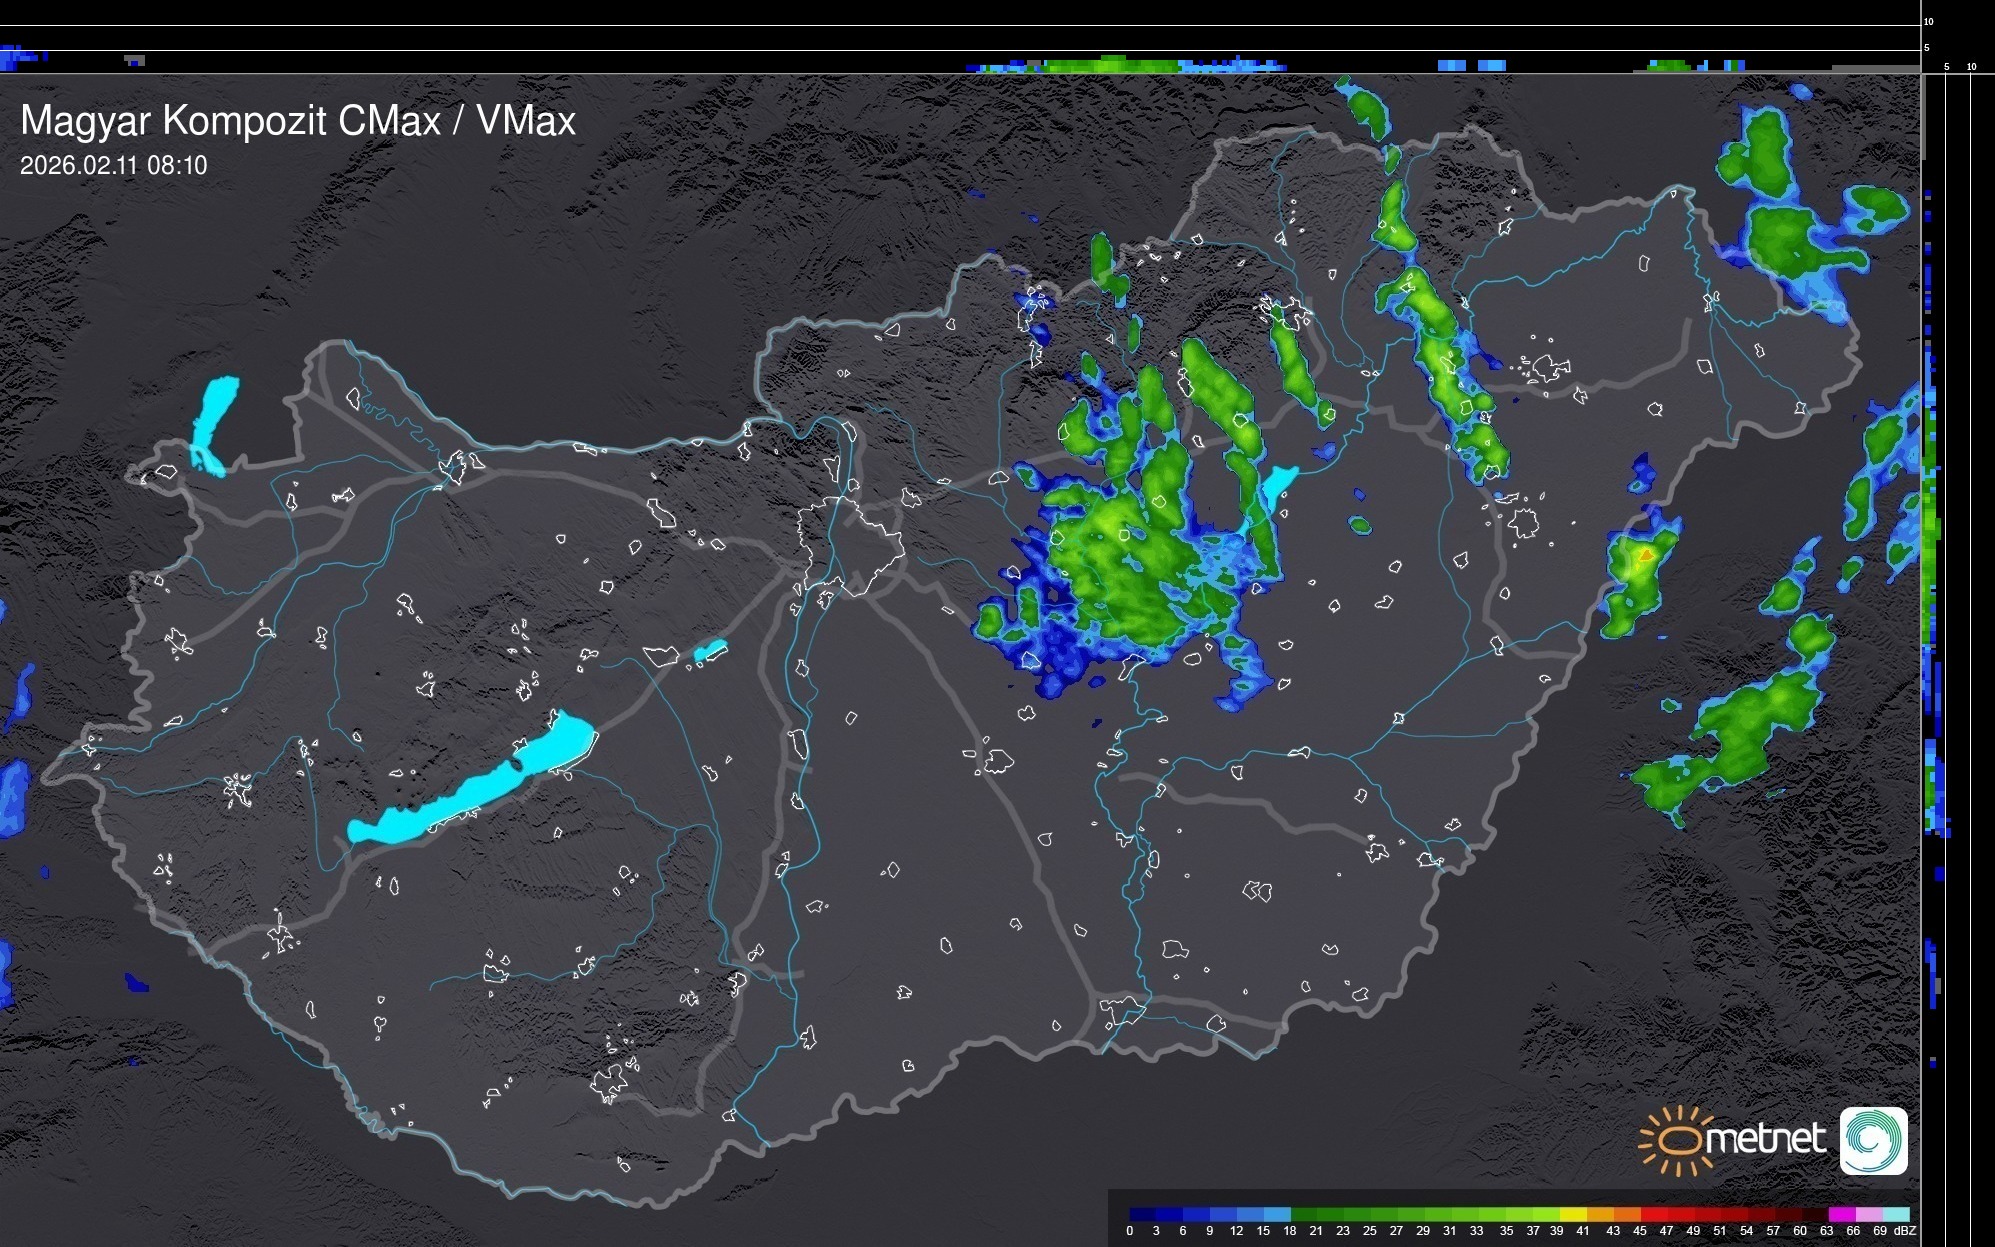Select the yellow 39 dBZ legend swatch
The width and height of the screenshot is (1995, 1247).
1573,1214
